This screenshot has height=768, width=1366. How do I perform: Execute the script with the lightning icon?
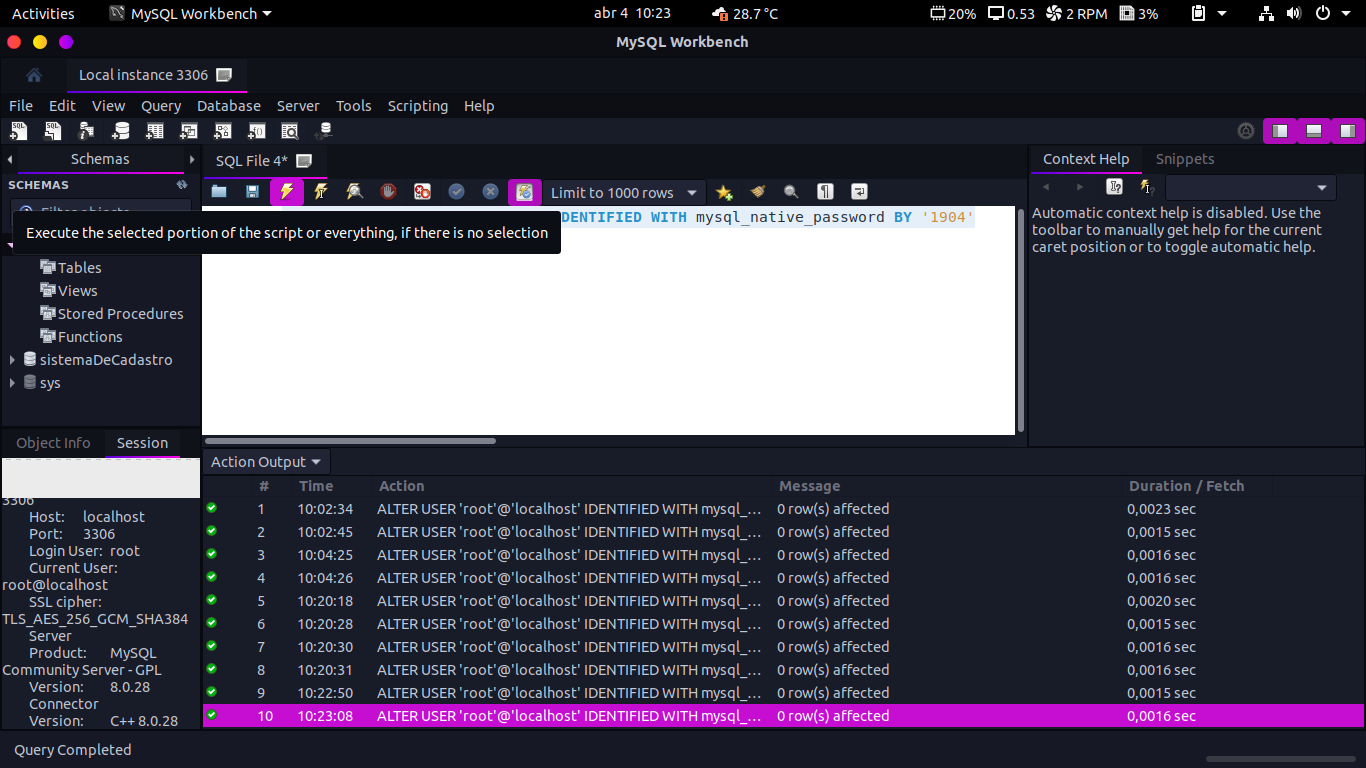(287, 192)
